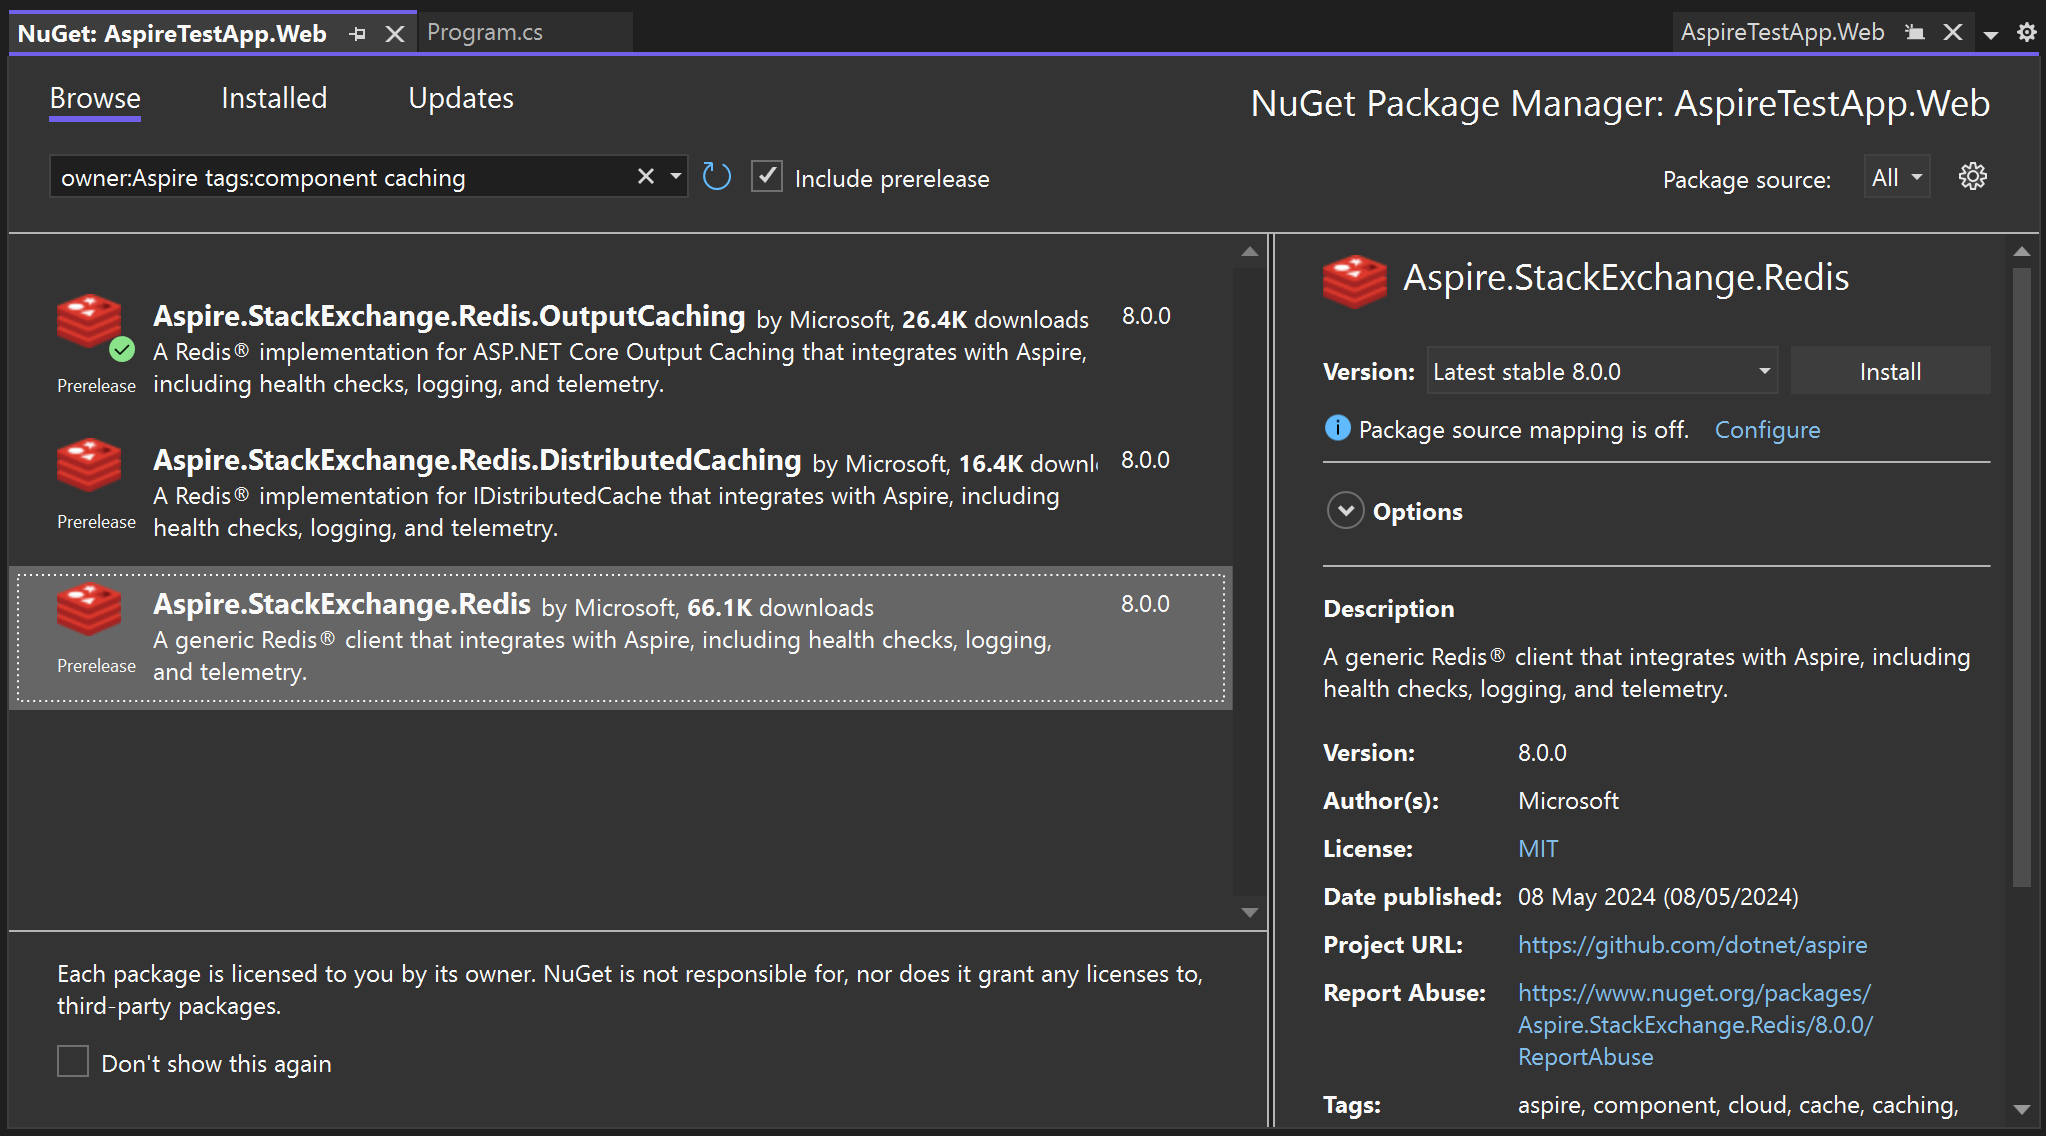Open the Package source dropdown
This screenshot has width=2046, height=1136.
[1896, 177]
